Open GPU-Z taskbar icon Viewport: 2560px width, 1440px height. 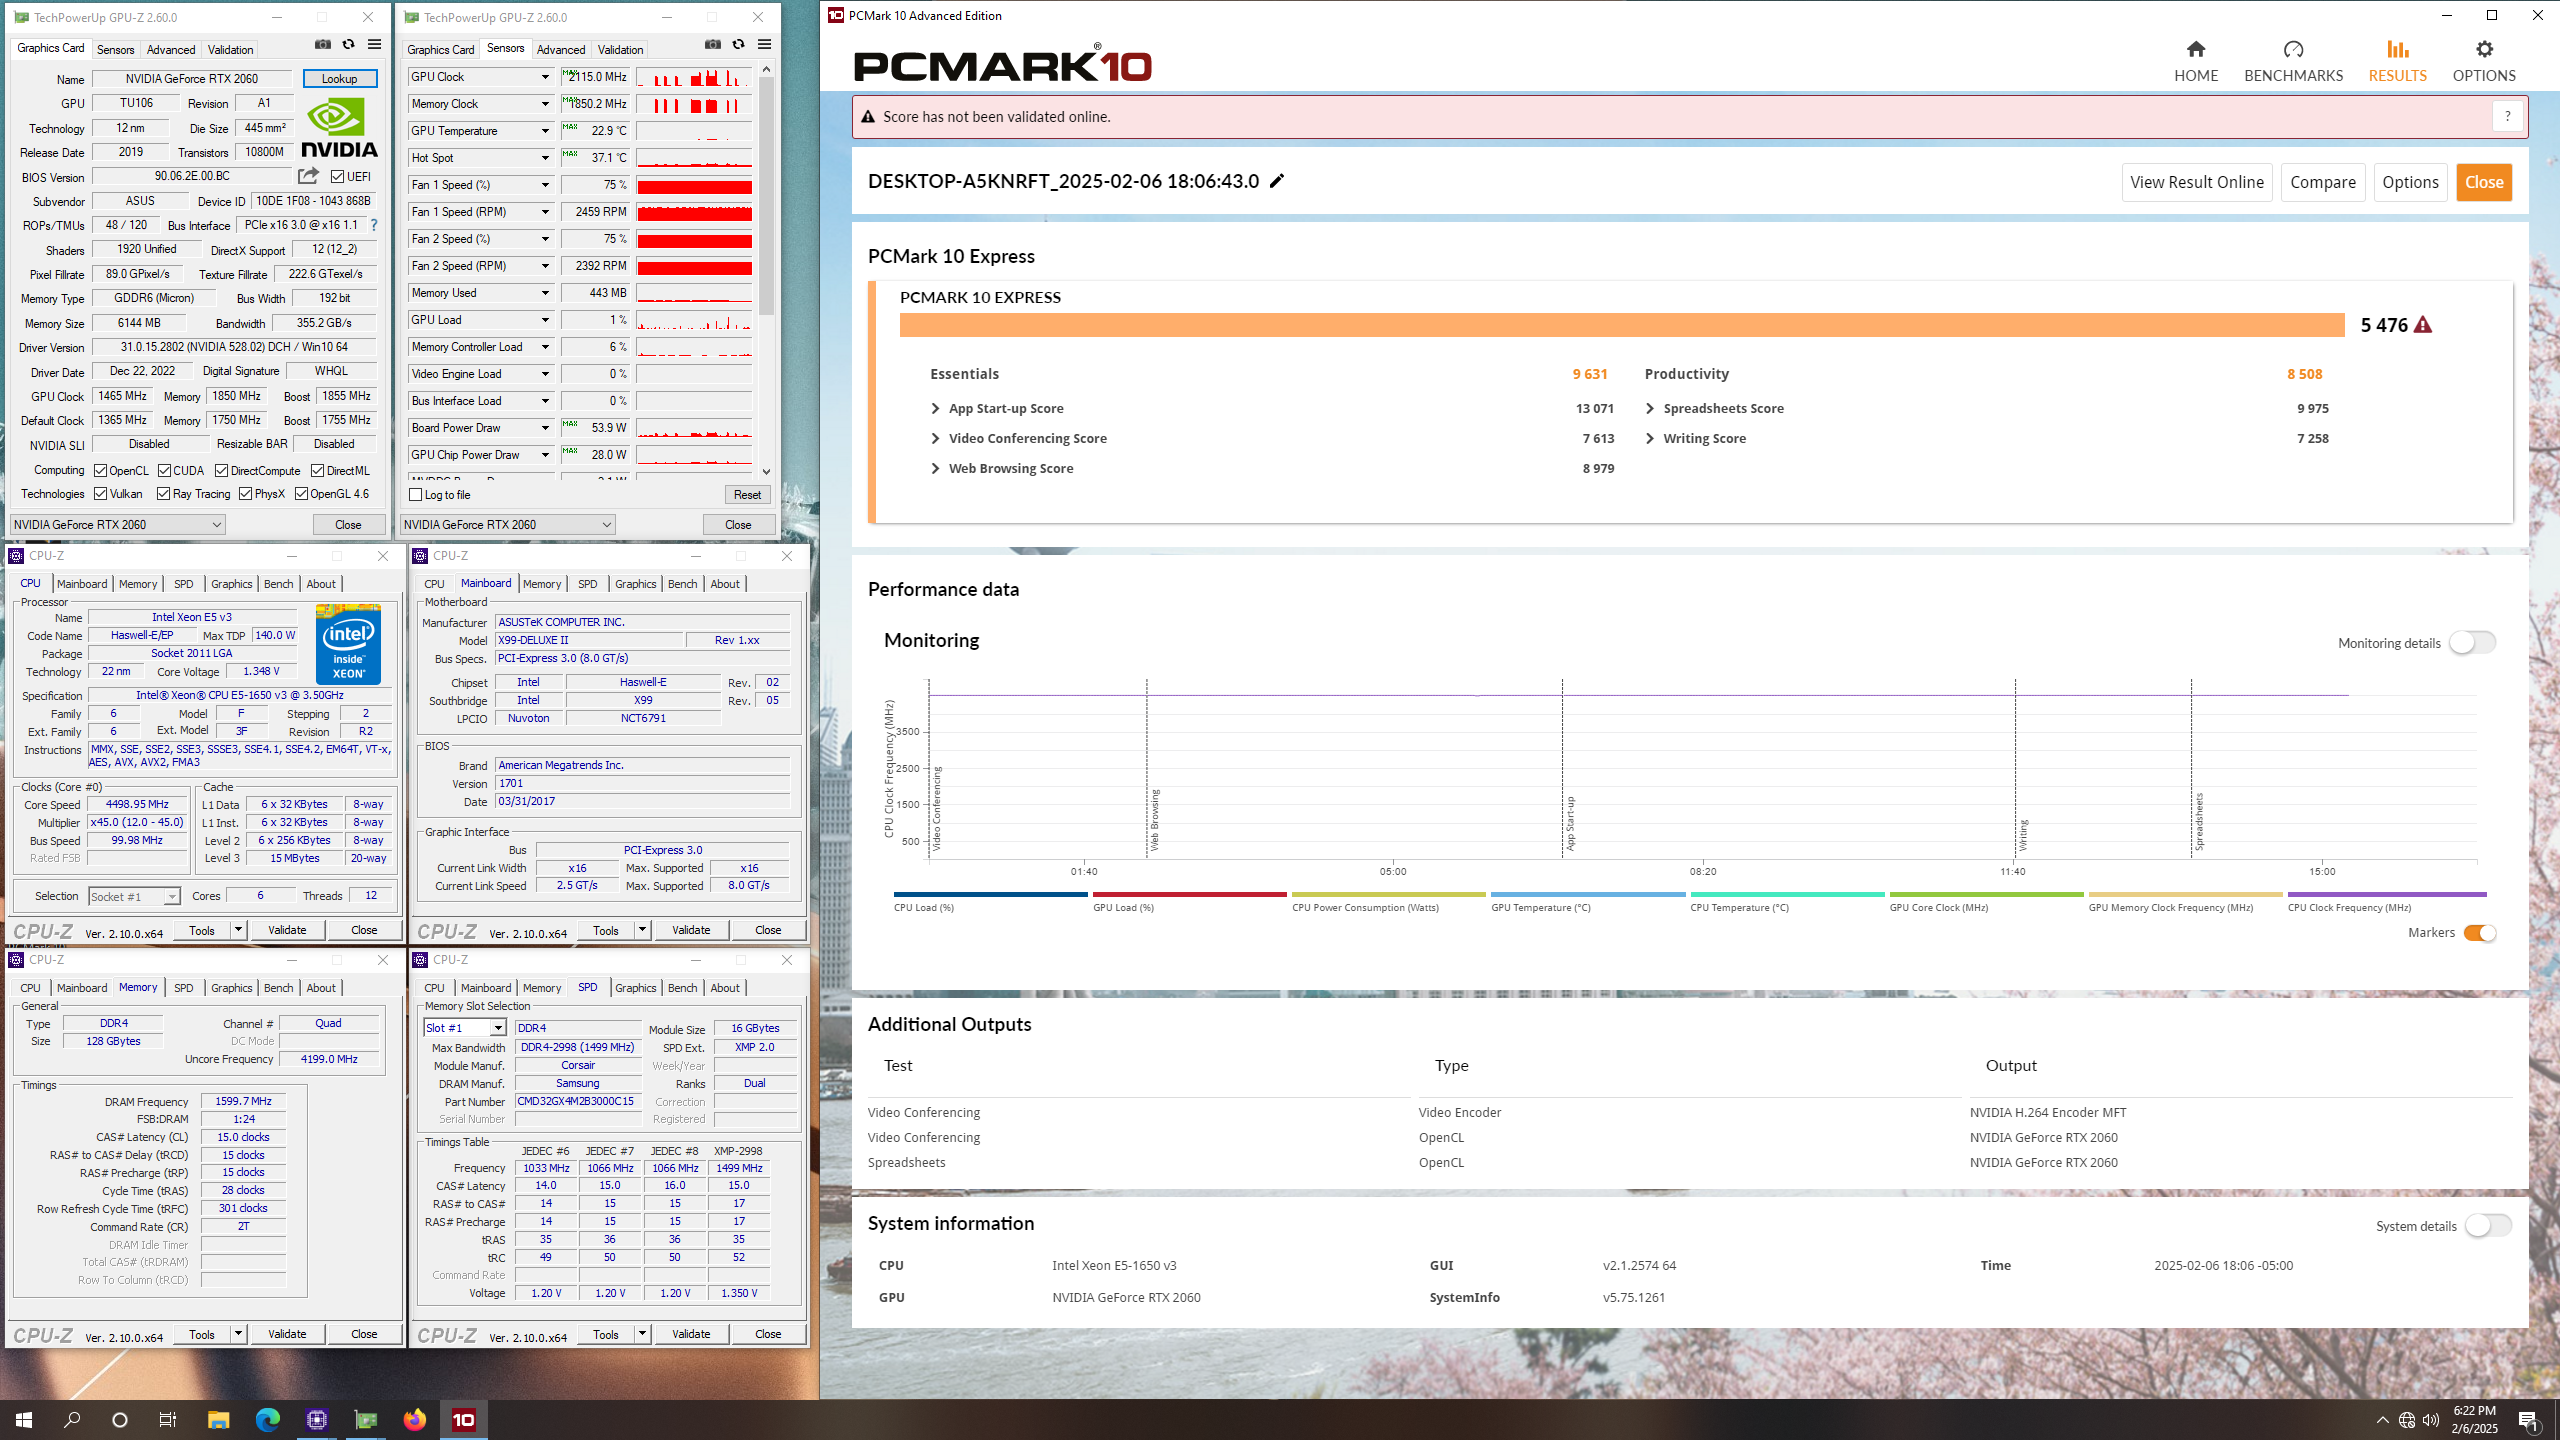tap(366, 1420)
